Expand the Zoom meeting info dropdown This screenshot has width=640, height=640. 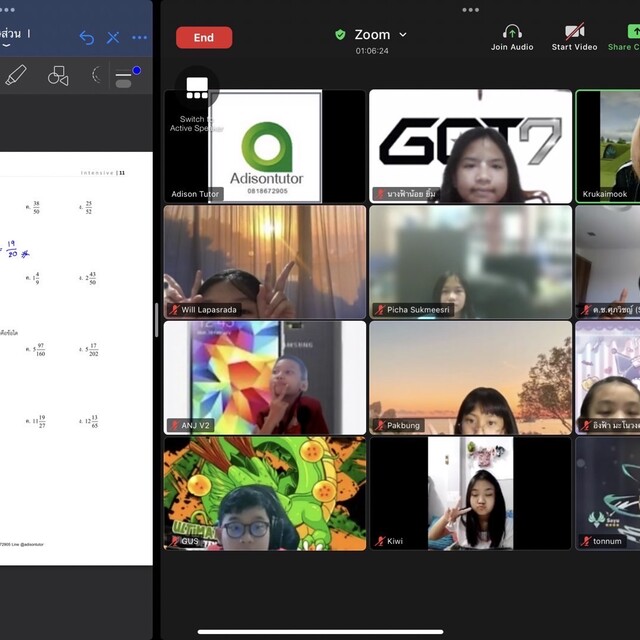[403, 35]
